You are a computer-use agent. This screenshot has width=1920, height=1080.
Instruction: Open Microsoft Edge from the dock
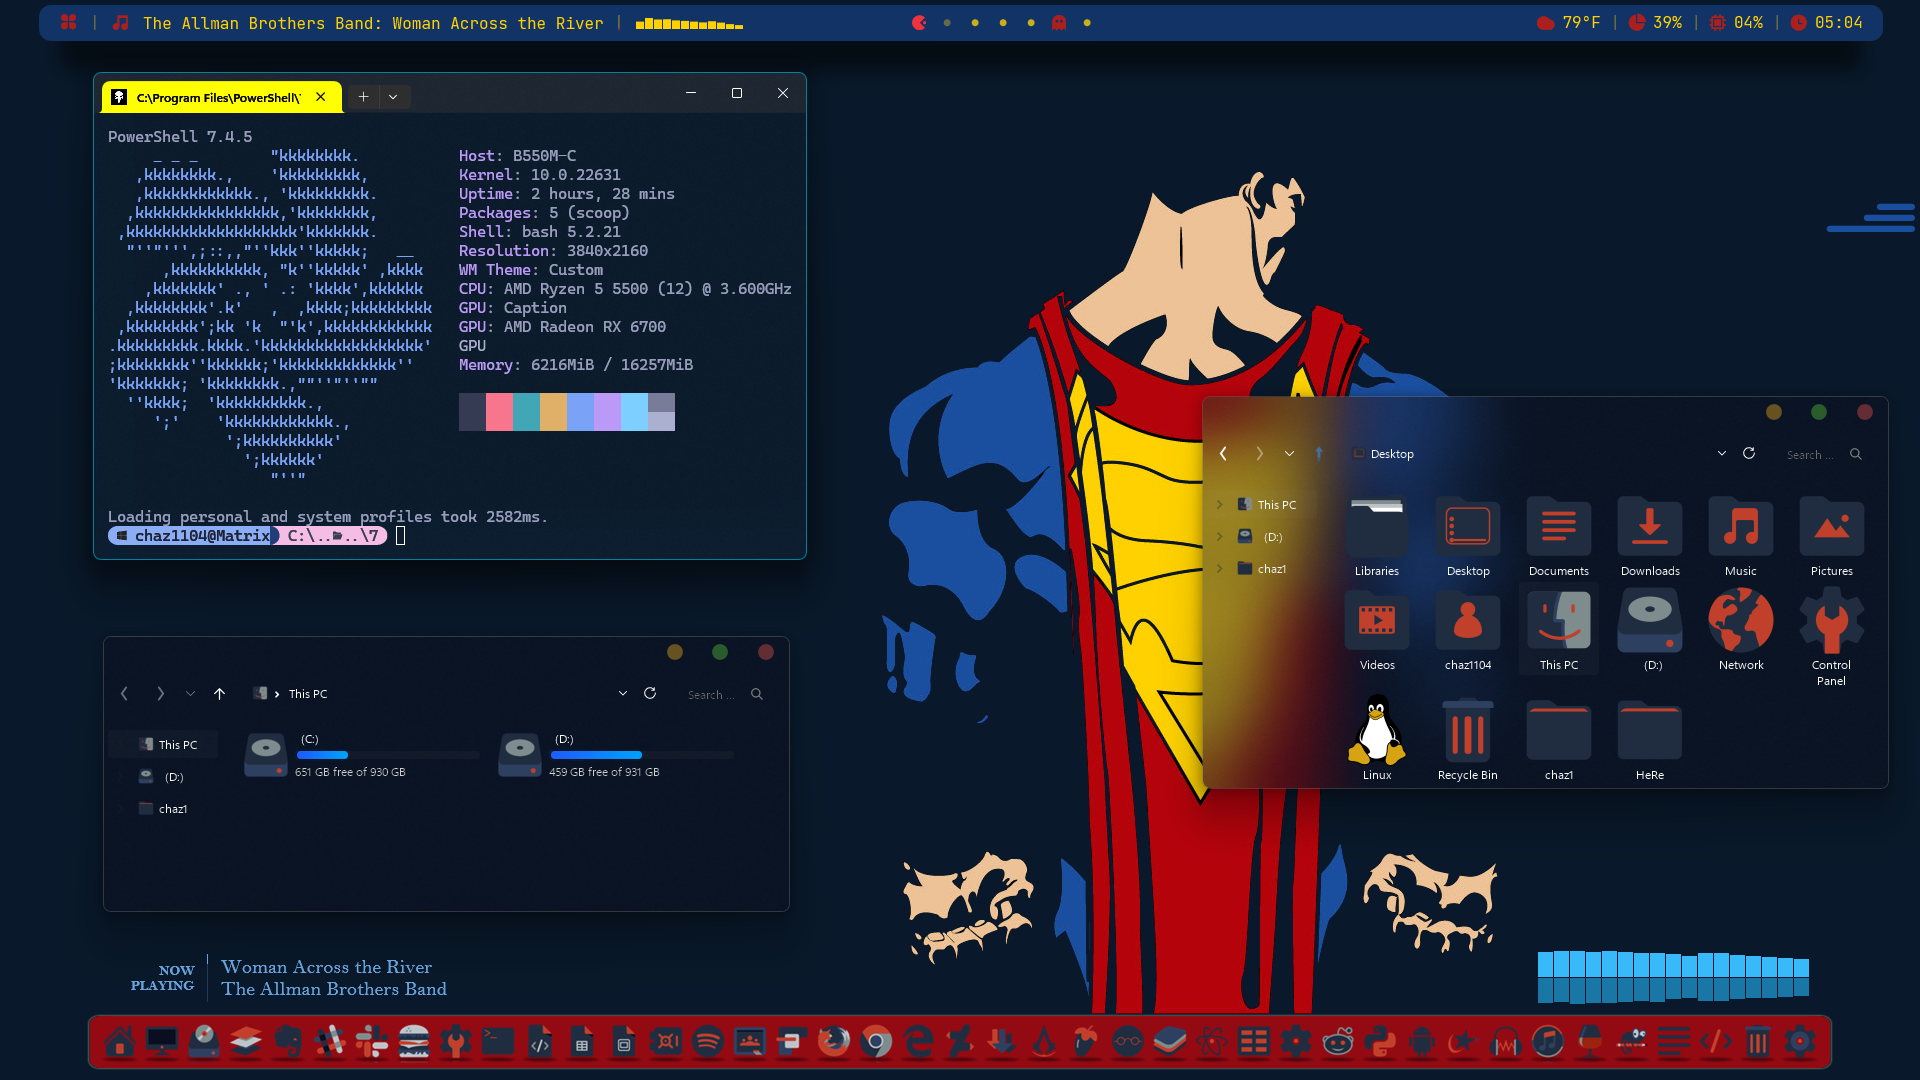click(x=918, y=1042)
